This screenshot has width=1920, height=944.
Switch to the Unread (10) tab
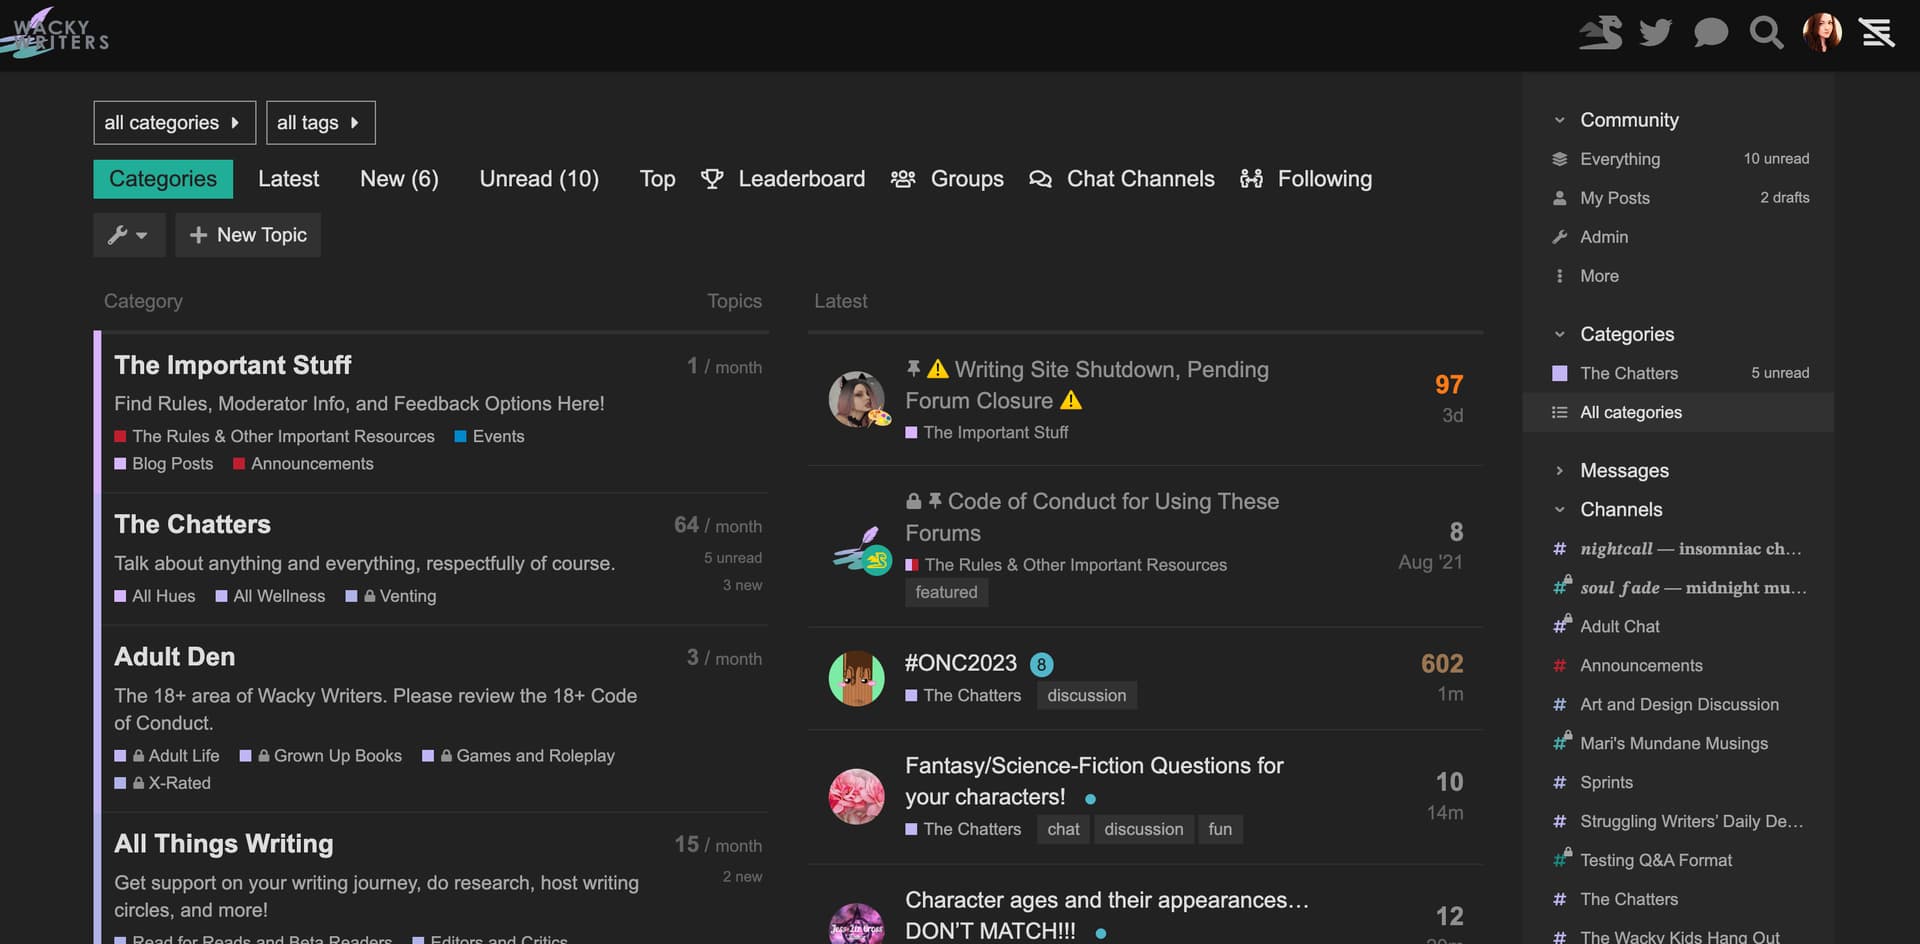538,179
